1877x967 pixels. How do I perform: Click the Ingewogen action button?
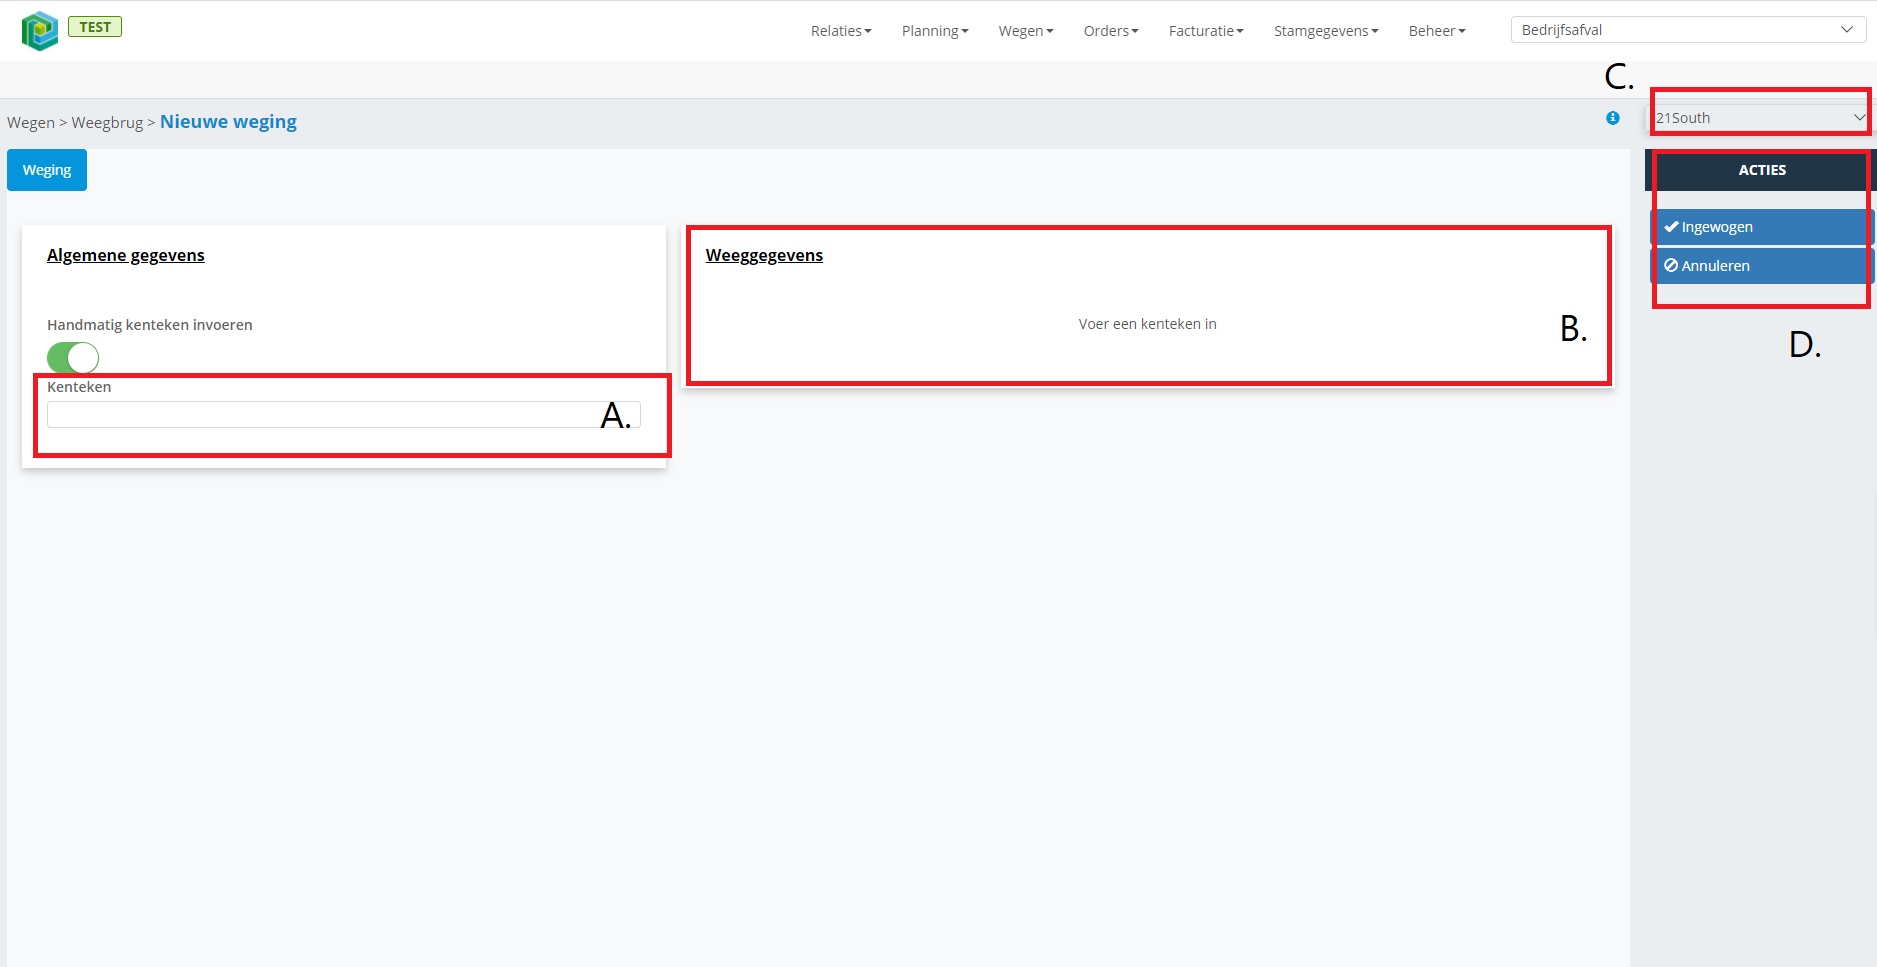[x=1762, y=227]
